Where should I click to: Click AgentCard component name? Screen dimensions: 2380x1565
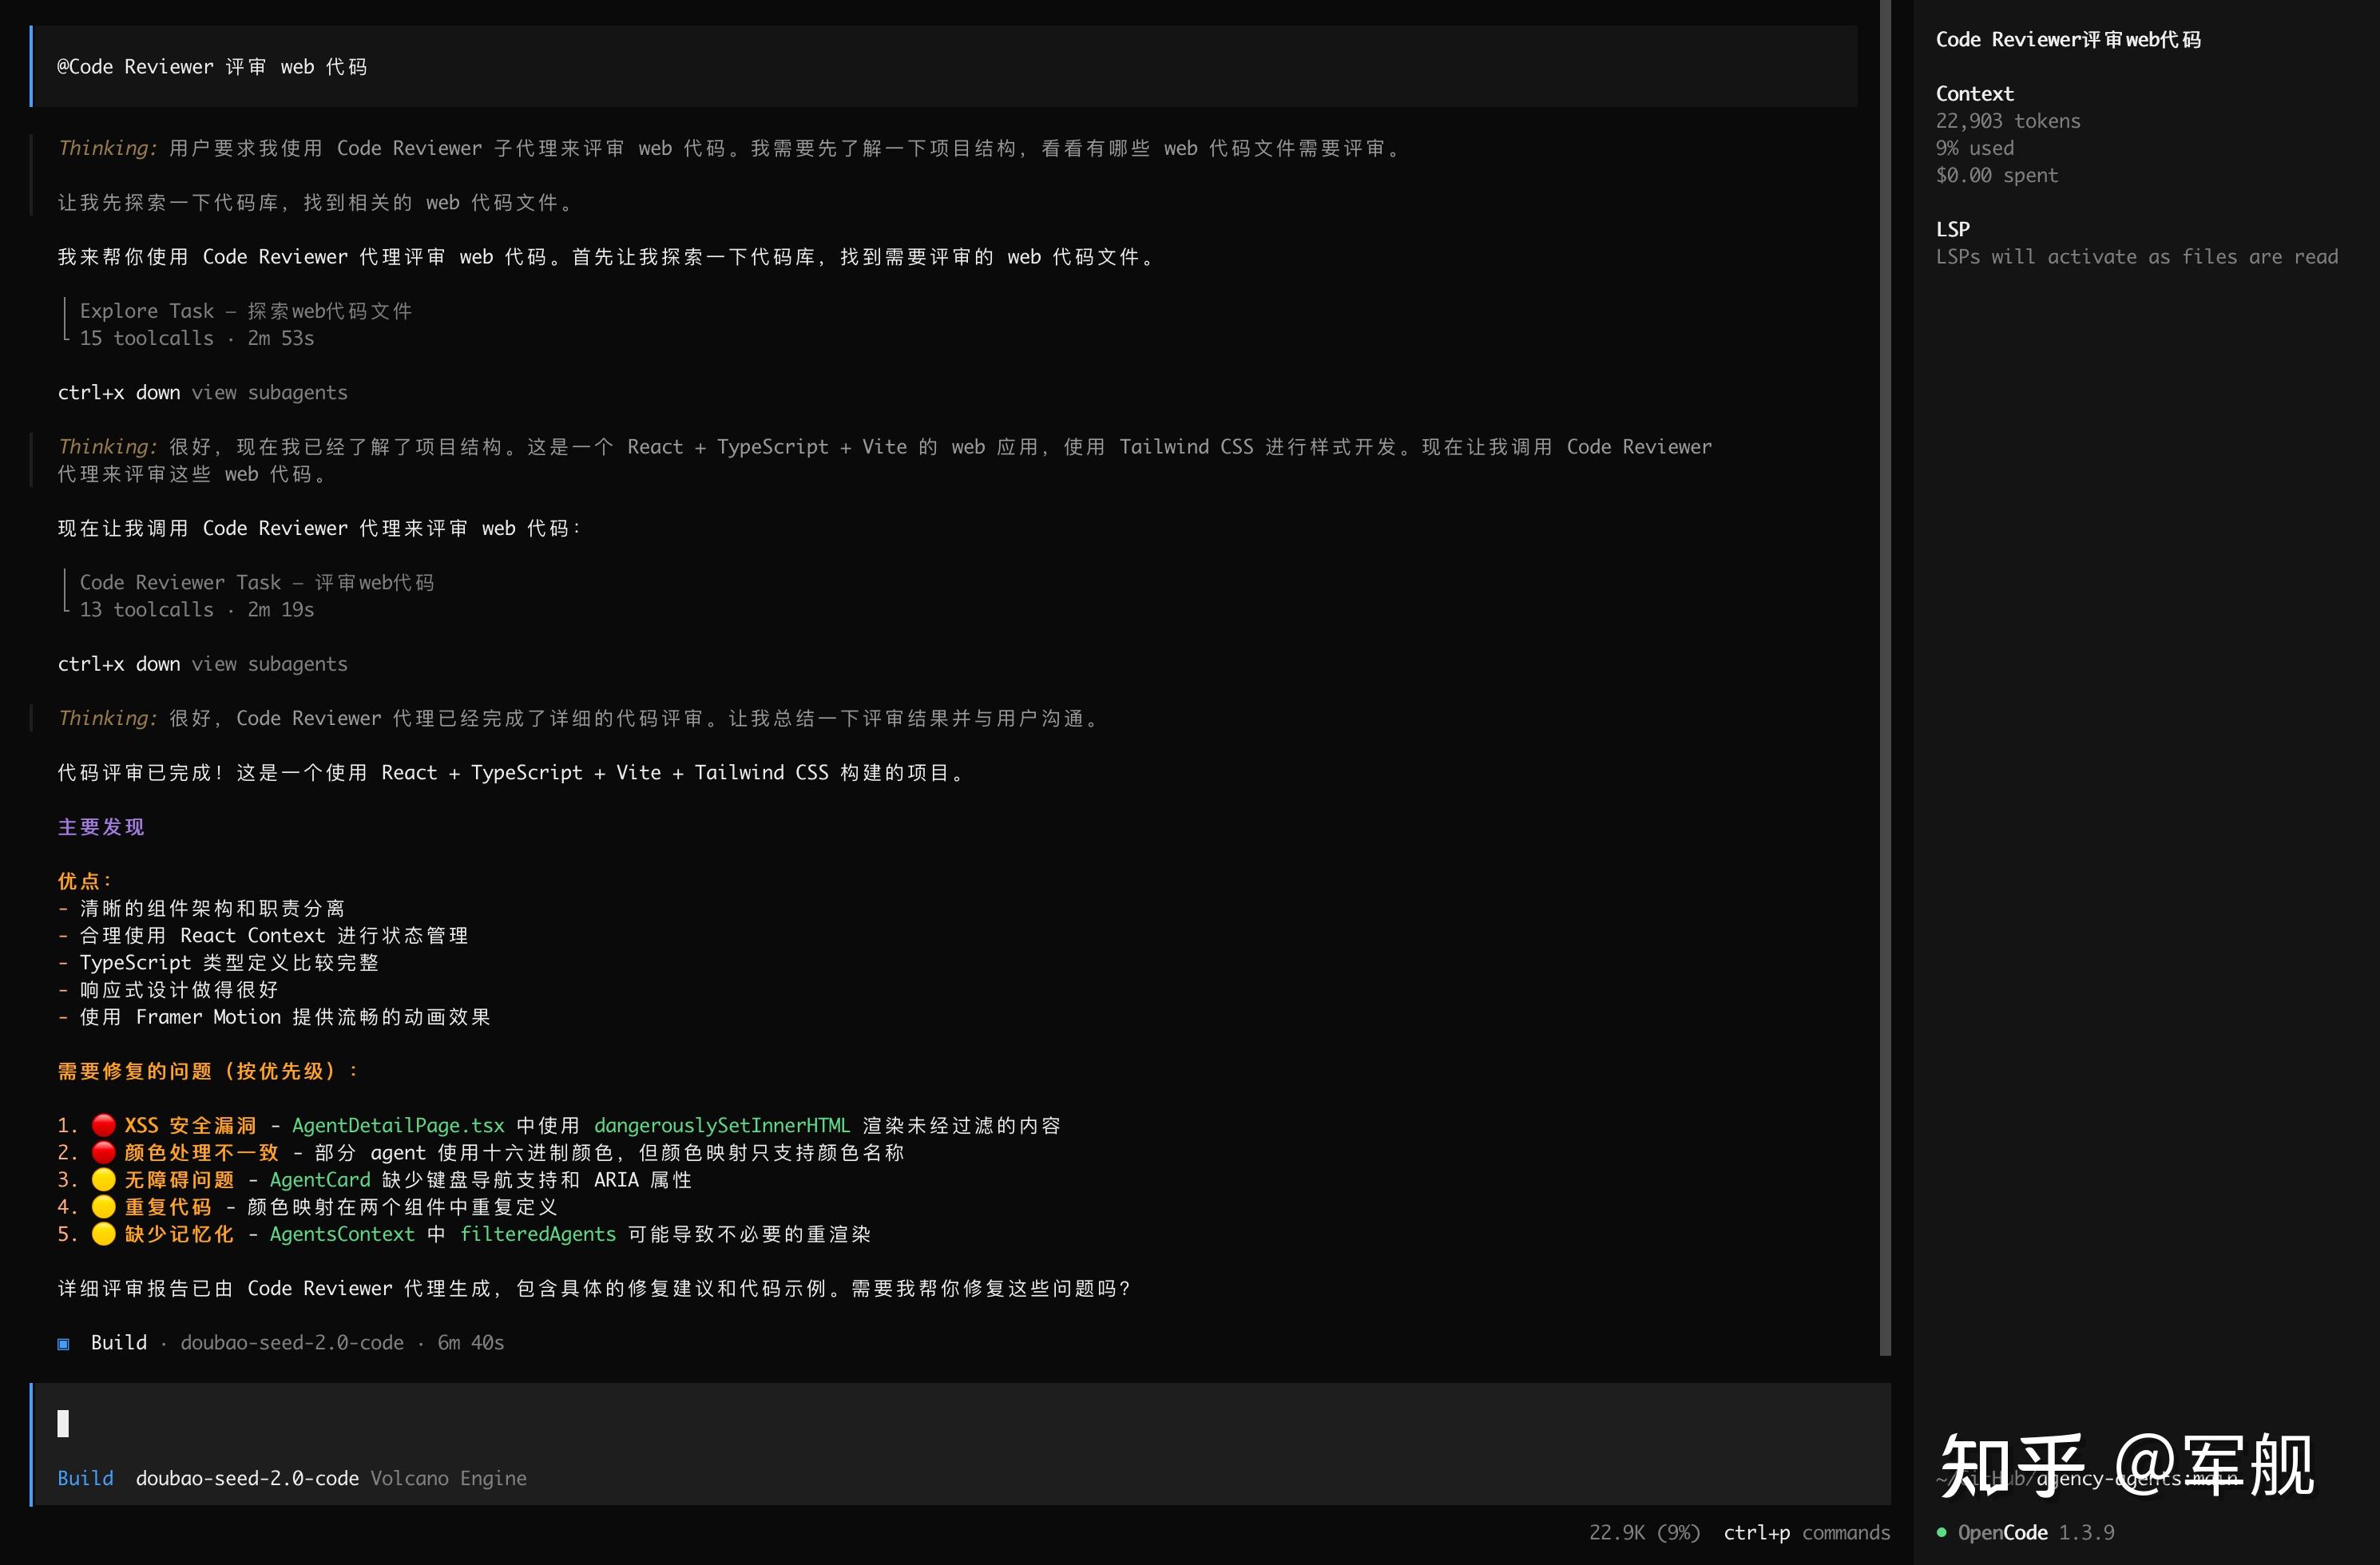(320, 1180)
